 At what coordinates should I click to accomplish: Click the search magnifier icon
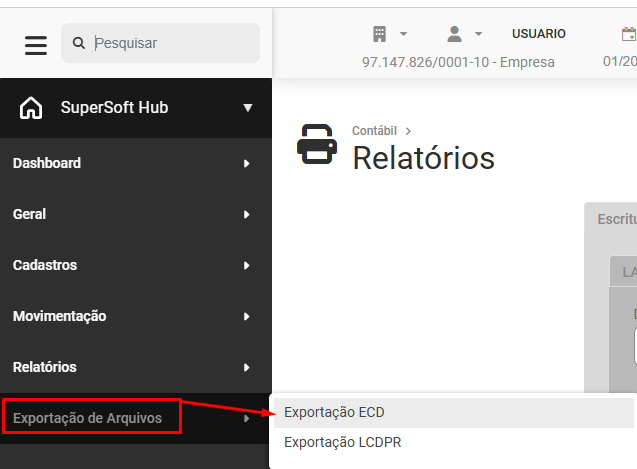(78, 43)
